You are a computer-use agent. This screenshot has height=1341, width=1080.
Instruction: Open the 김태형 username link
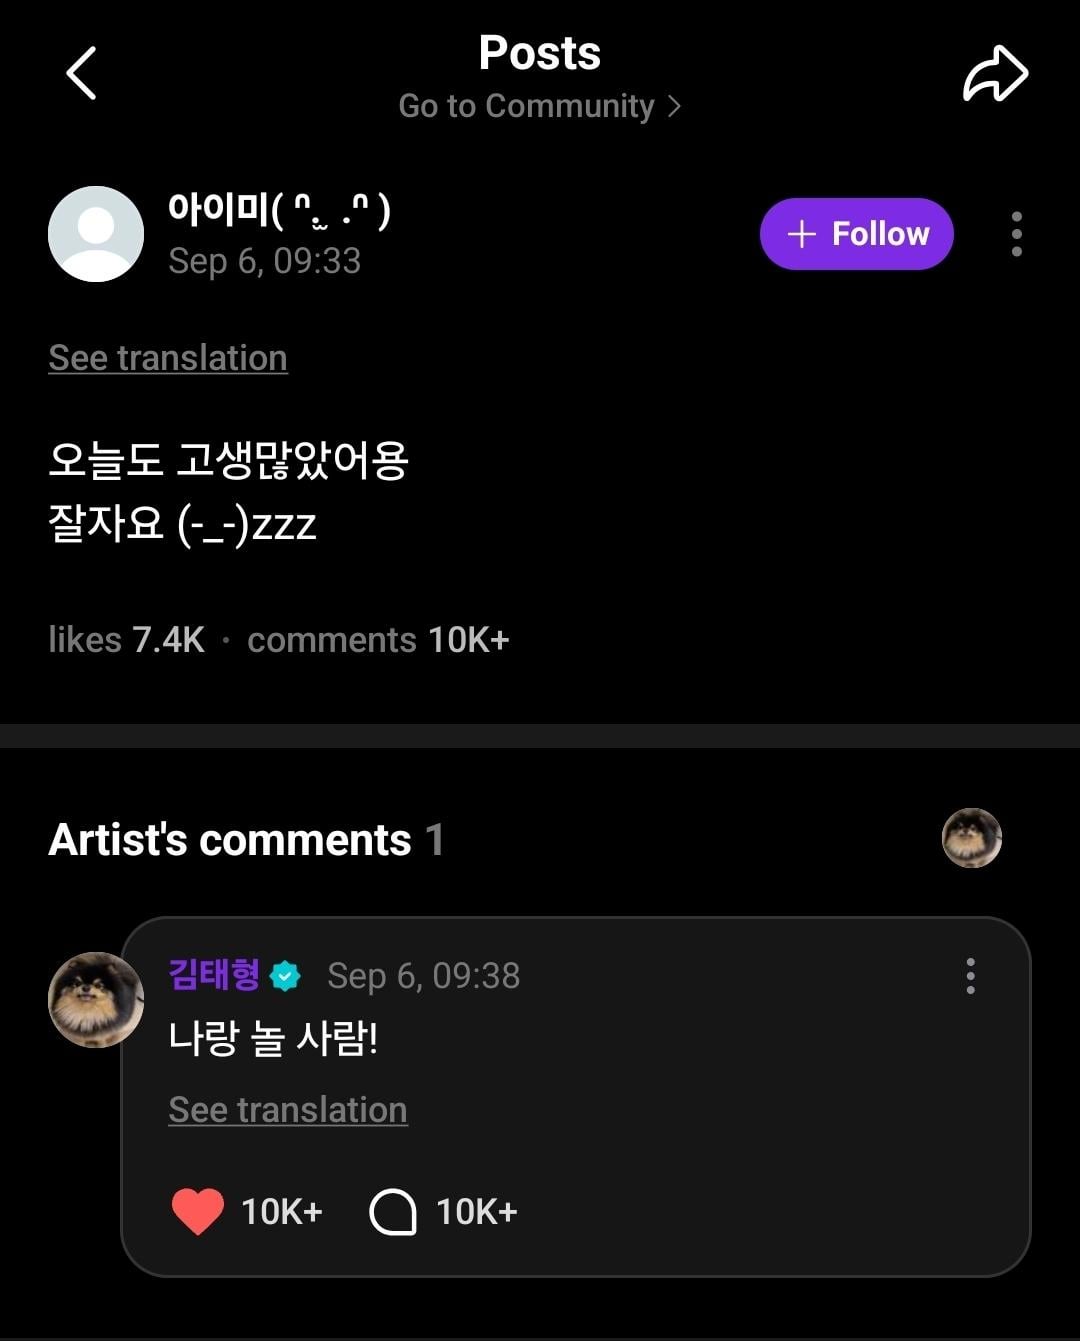click(214, 974)
